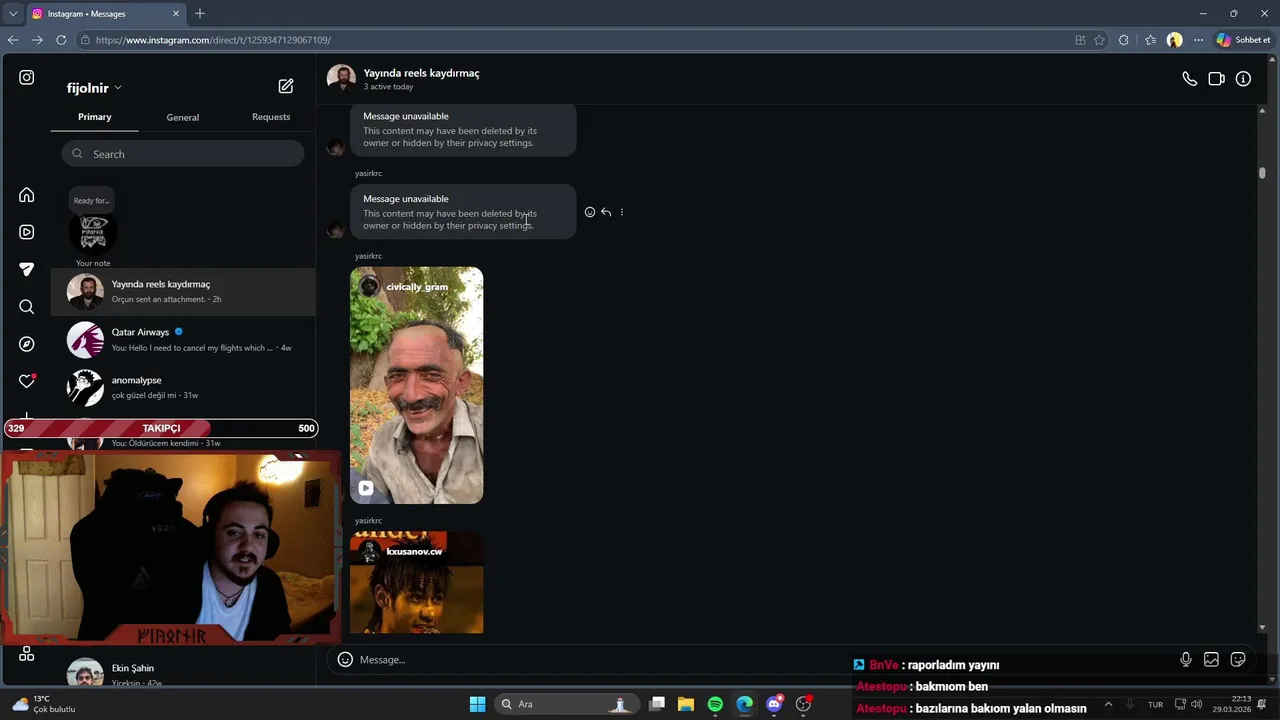Switch the TUR keyboard language

coord(1155,704)
